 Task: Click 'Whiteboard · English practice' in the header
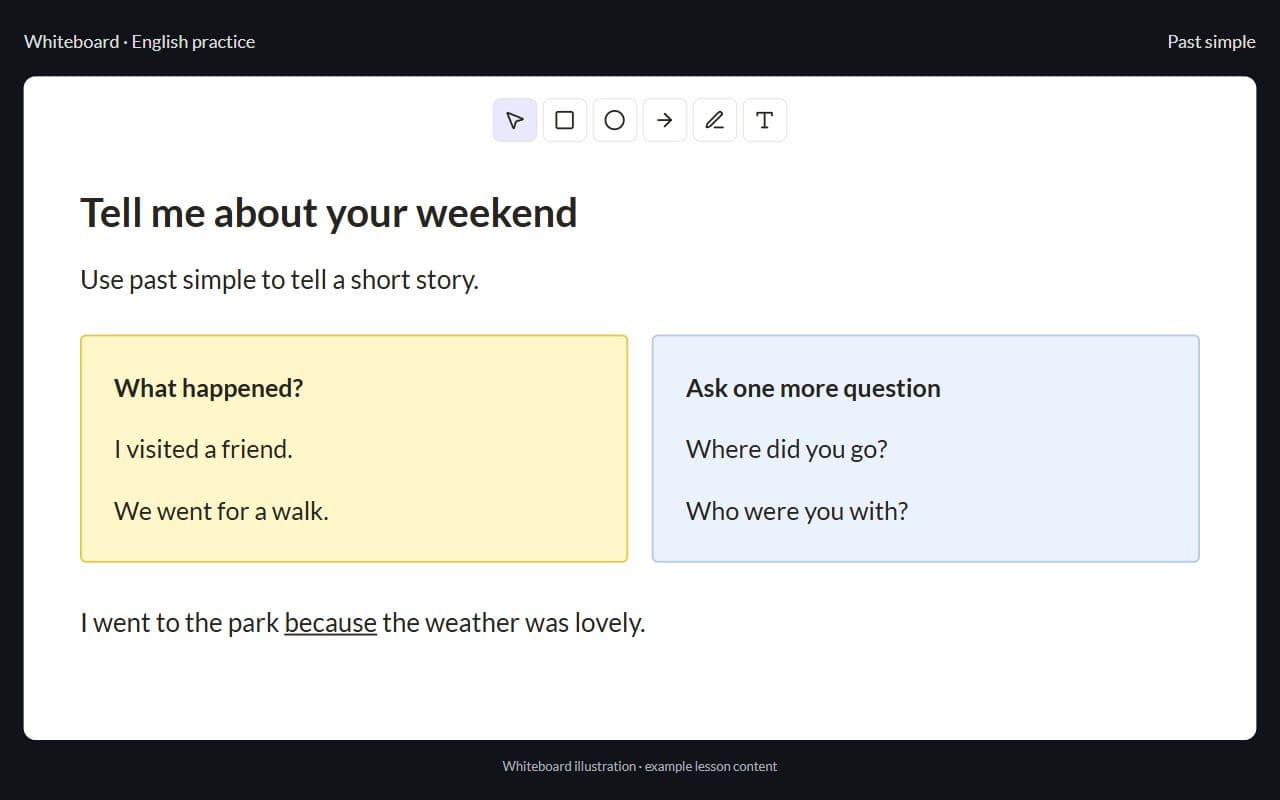(139, 42)
